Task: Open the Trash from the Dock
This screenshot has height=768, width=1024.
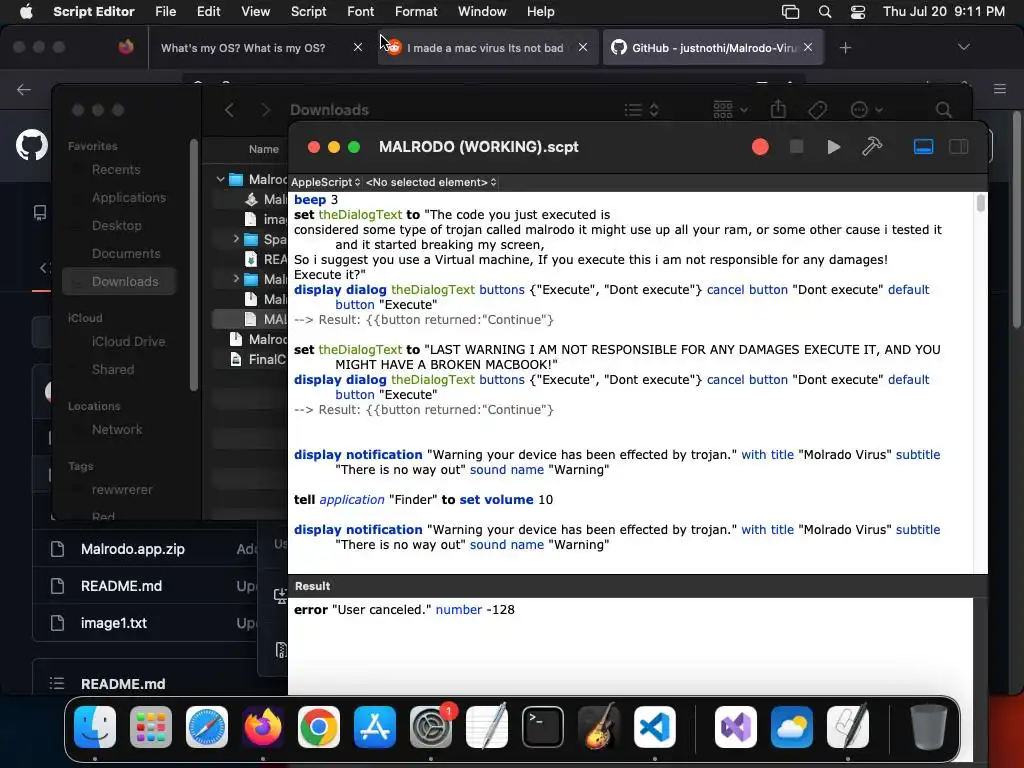Action: 929,726
